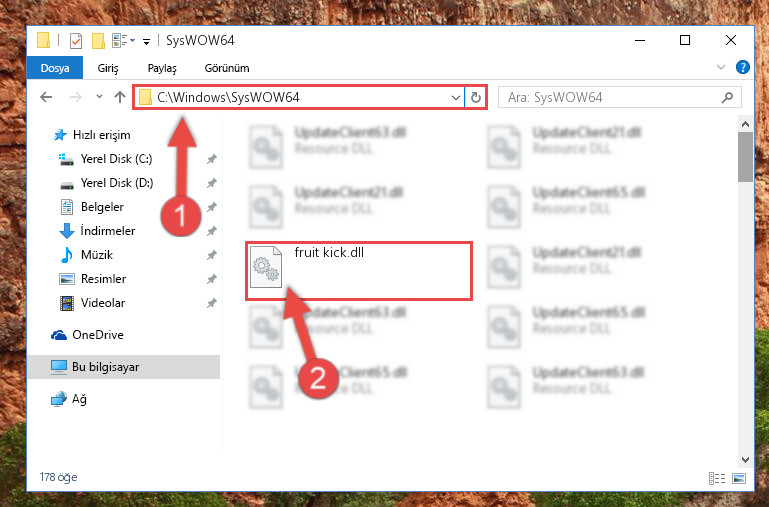
Task: Open the Görünüm ribbon tab
Action: coord(227,68)
